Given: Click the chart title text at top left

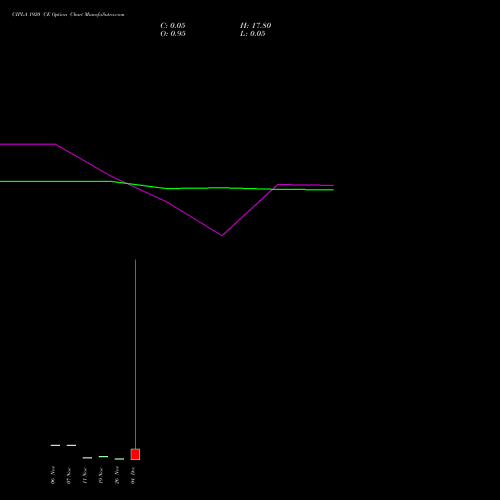Looking at the screenshot, I should click(x=68, y=14).
